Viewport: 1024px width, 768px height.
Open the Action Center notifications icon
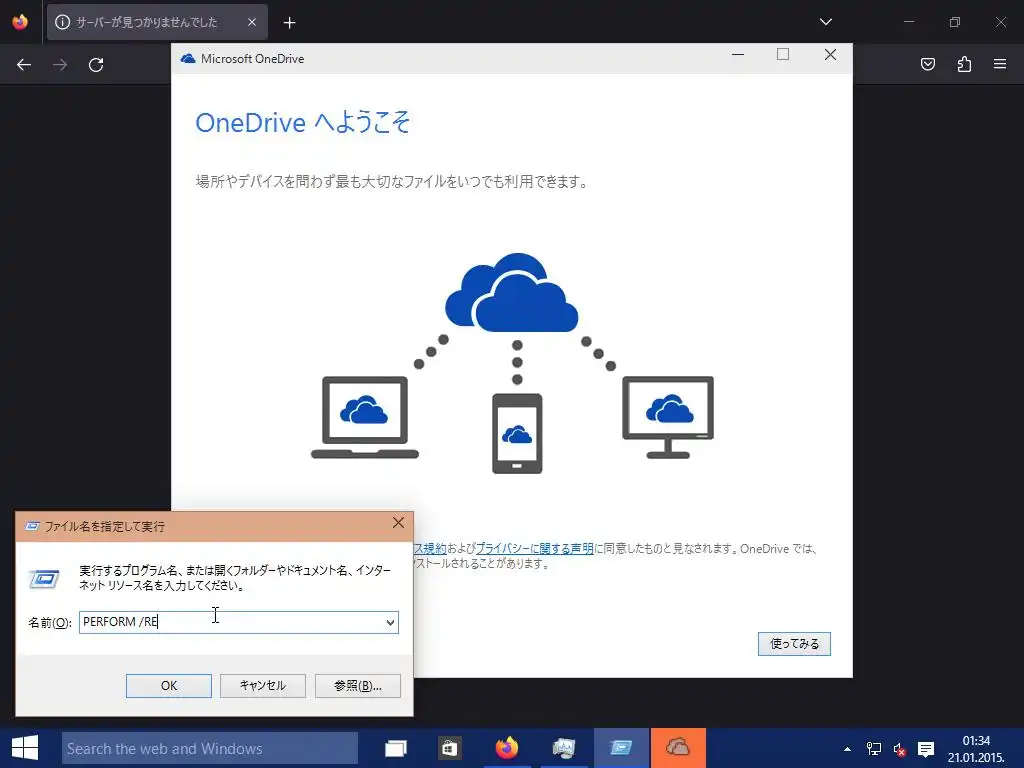[x=925, y=749]
